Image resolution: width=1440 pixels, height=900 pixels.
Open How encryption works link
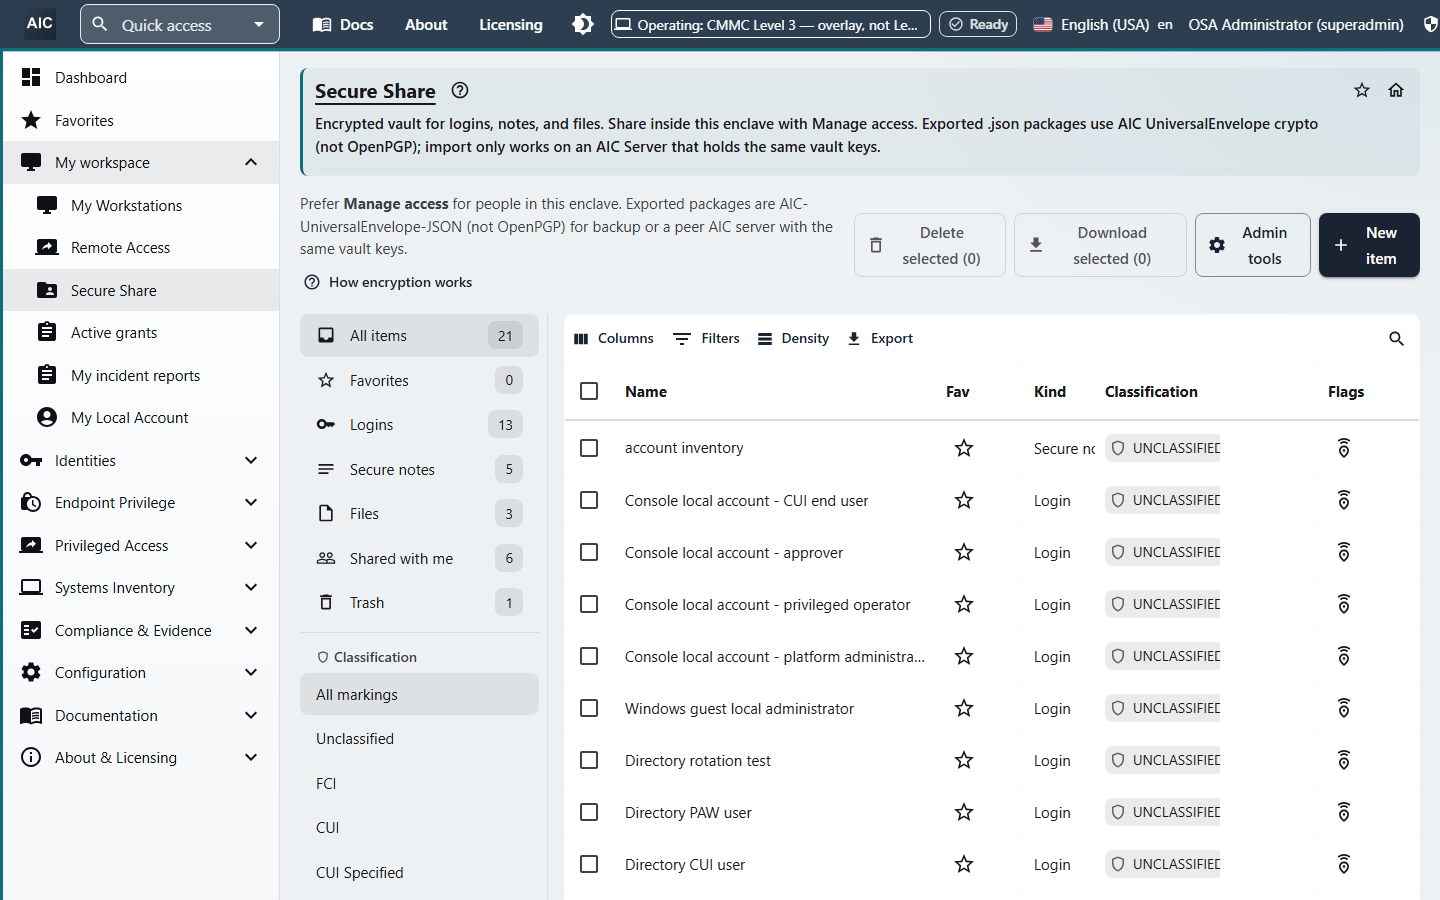[x=388, y=282]
